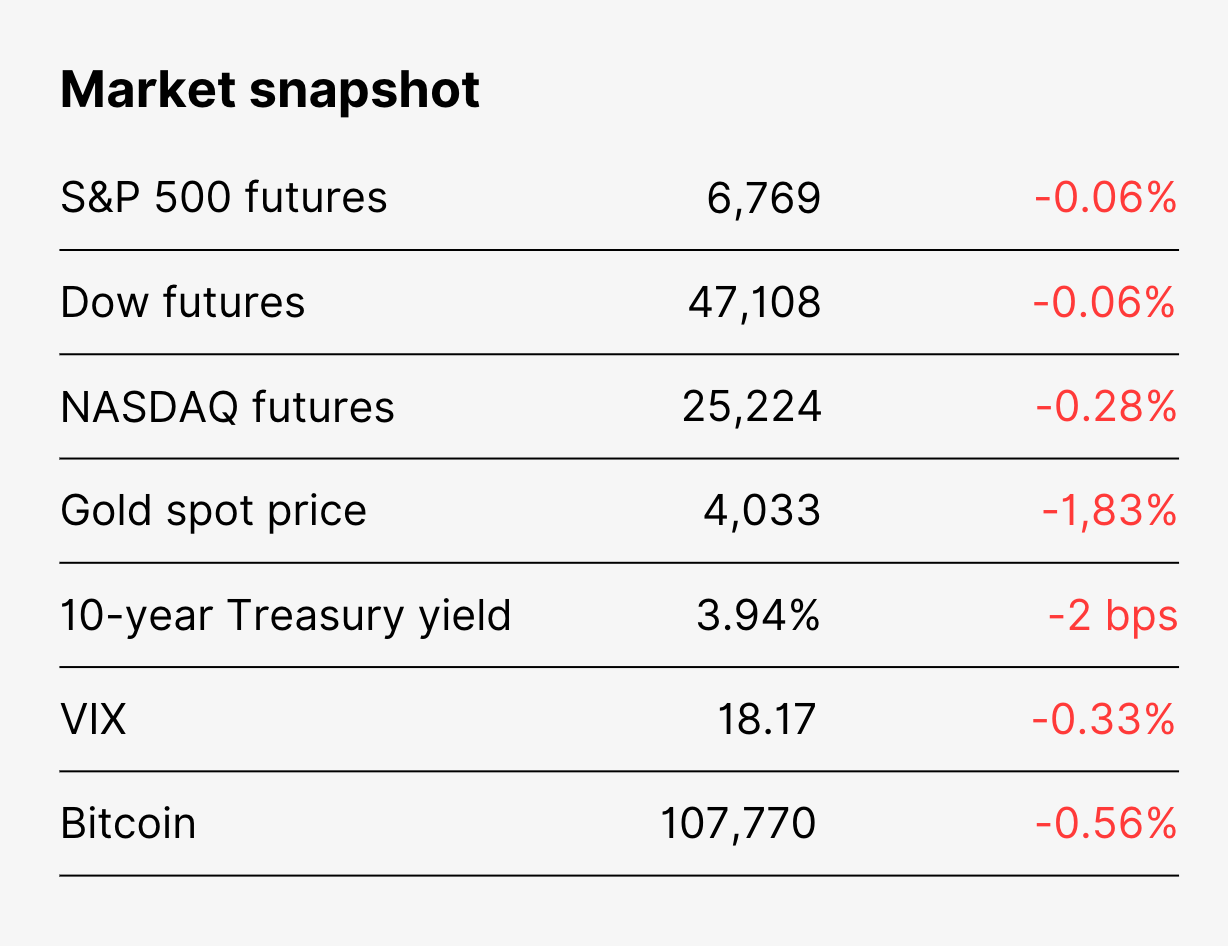Viewport: 1228px width, 946px height.
Task: Click the Dow futures value 47,108
Action: 754,303
